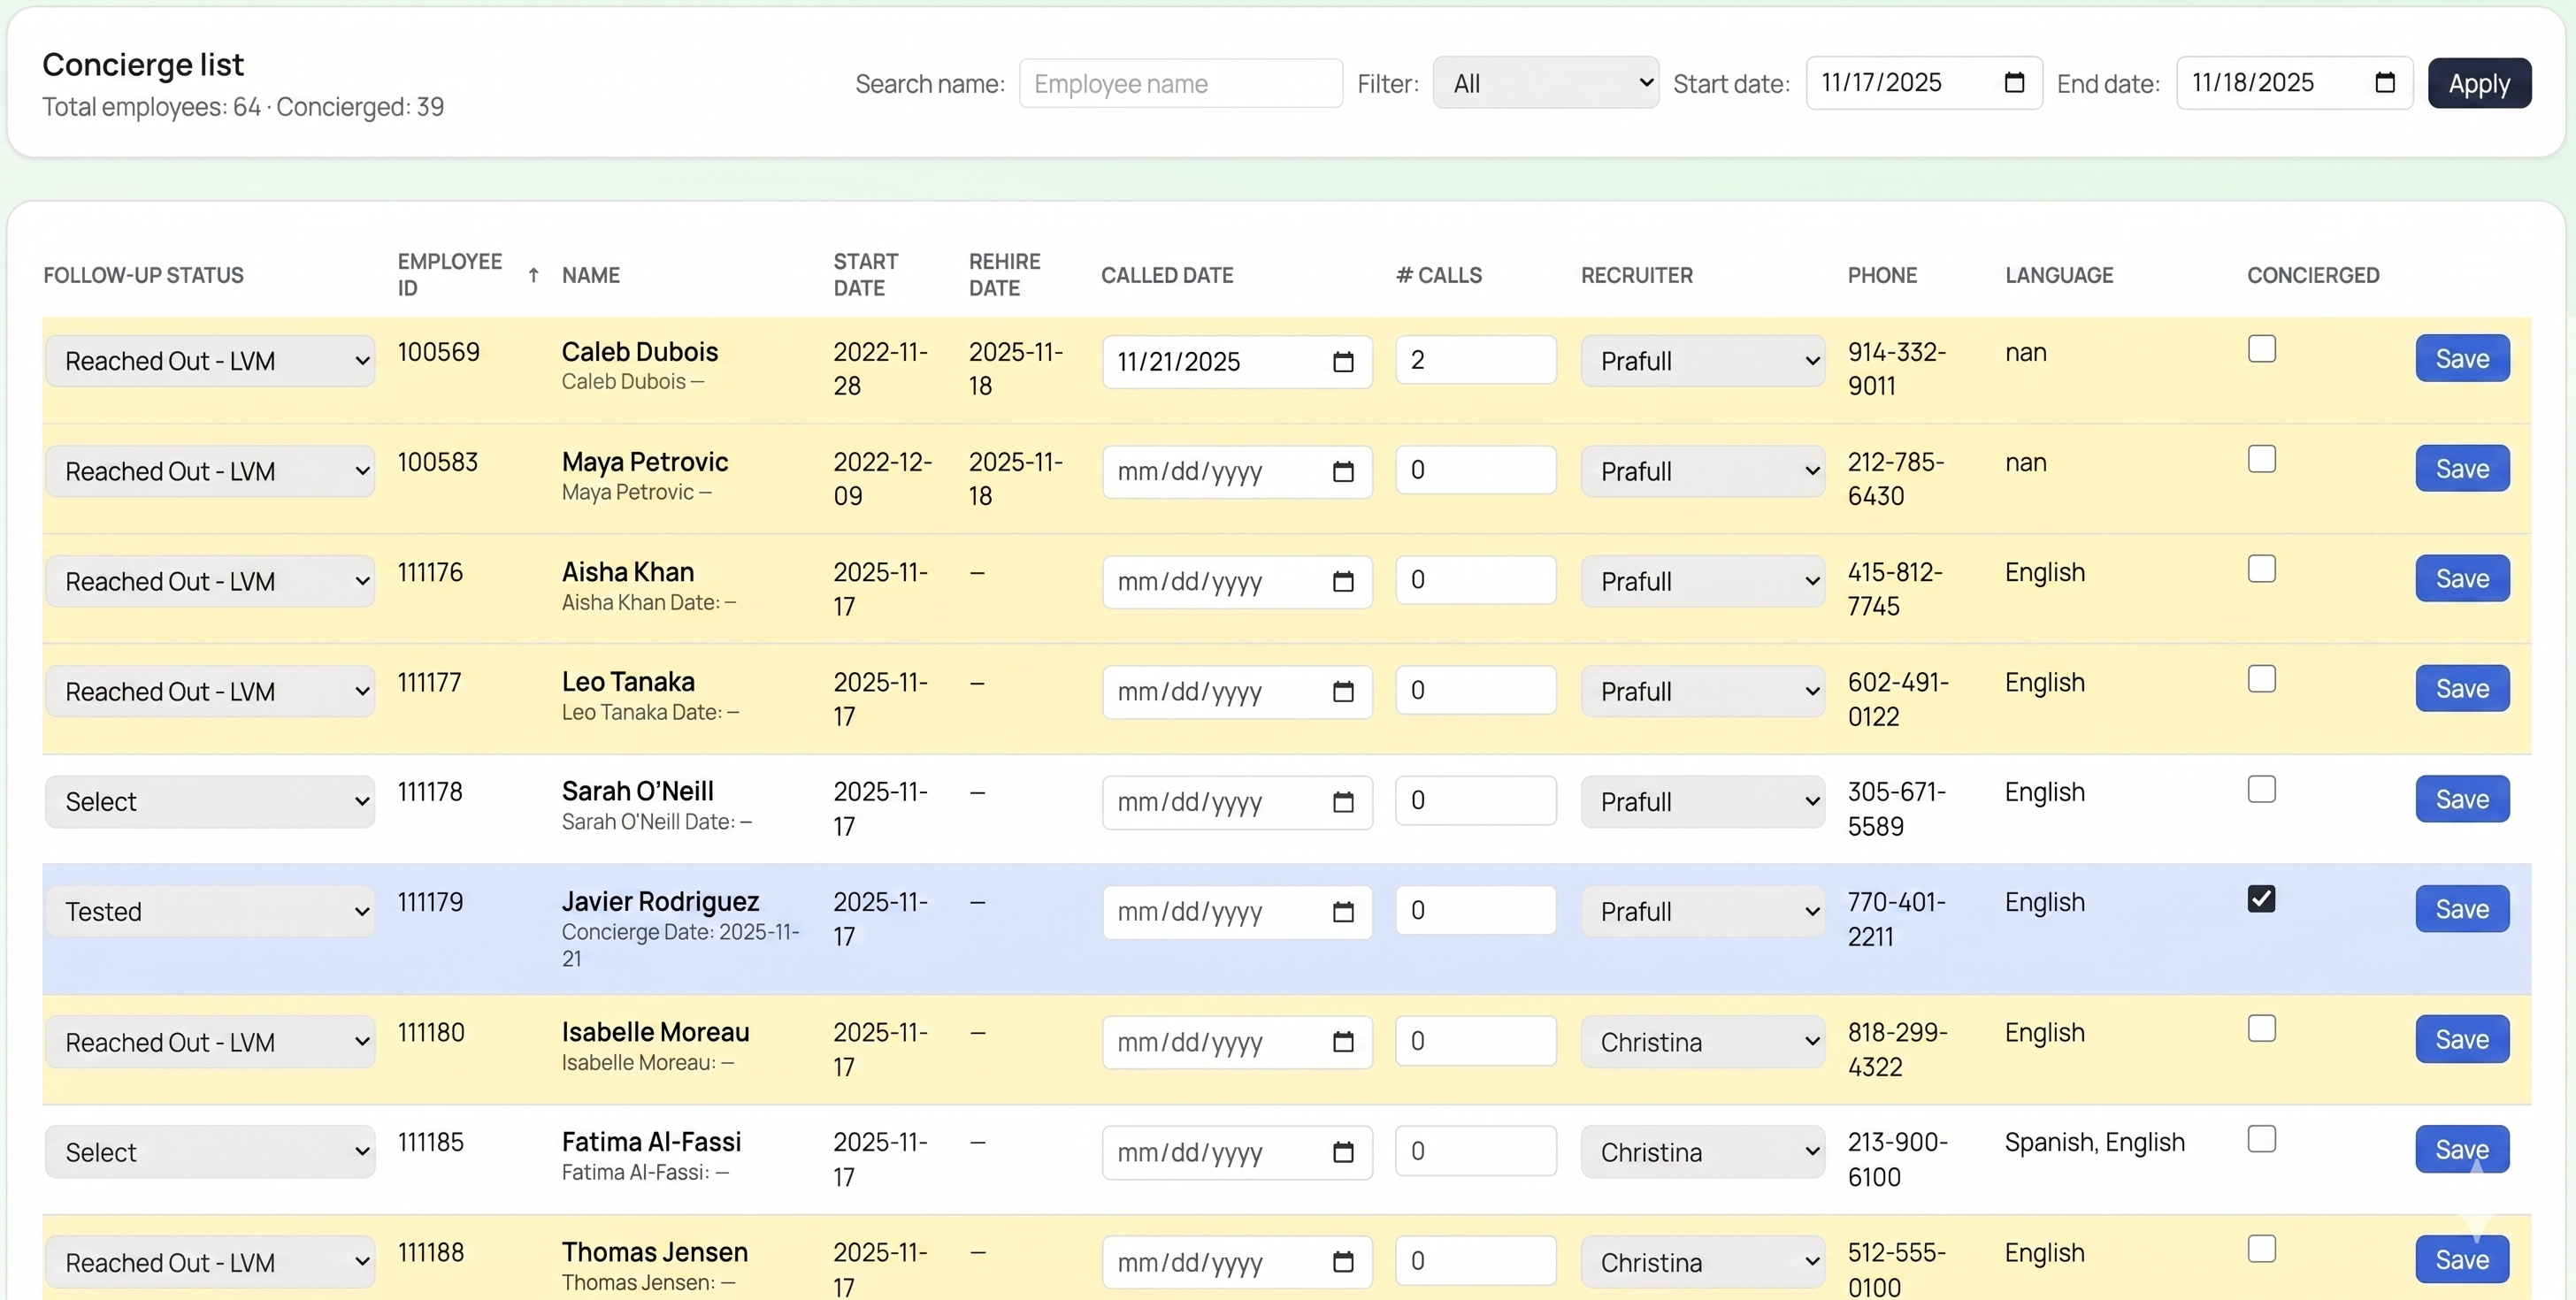
Task: Open follow-up status dropdown for Sarah O'Neill
Action: [210, 801]
